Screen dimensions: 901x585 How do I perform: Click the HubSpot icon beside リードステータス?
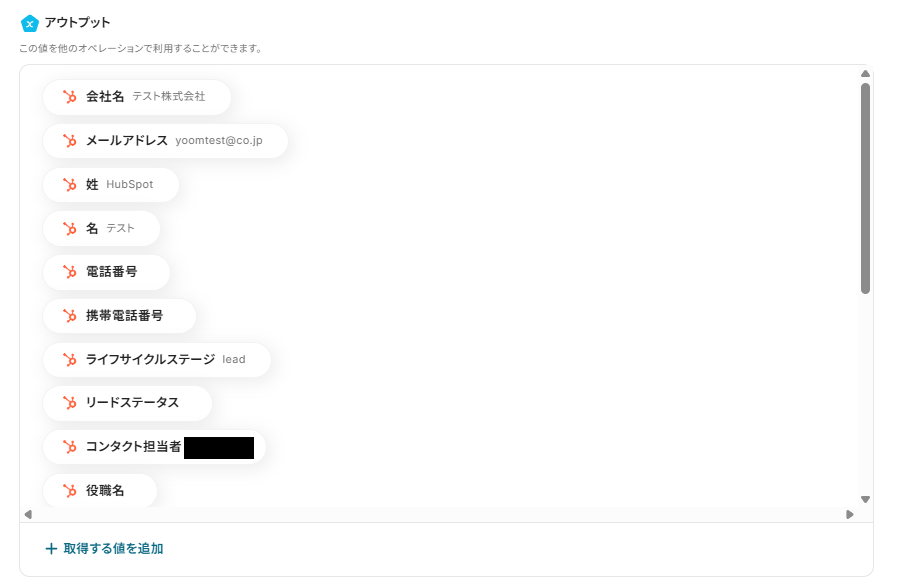tap(69, 403)
